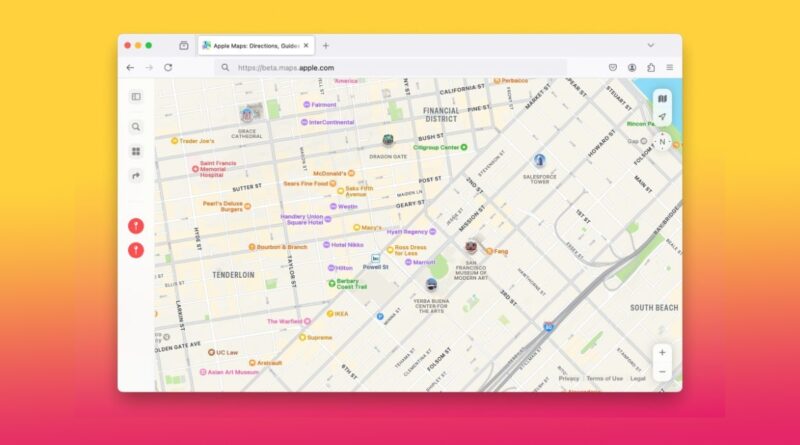Toggle the Apple Maps sidebar panel
800x445 pixels.
pos(136,97)
